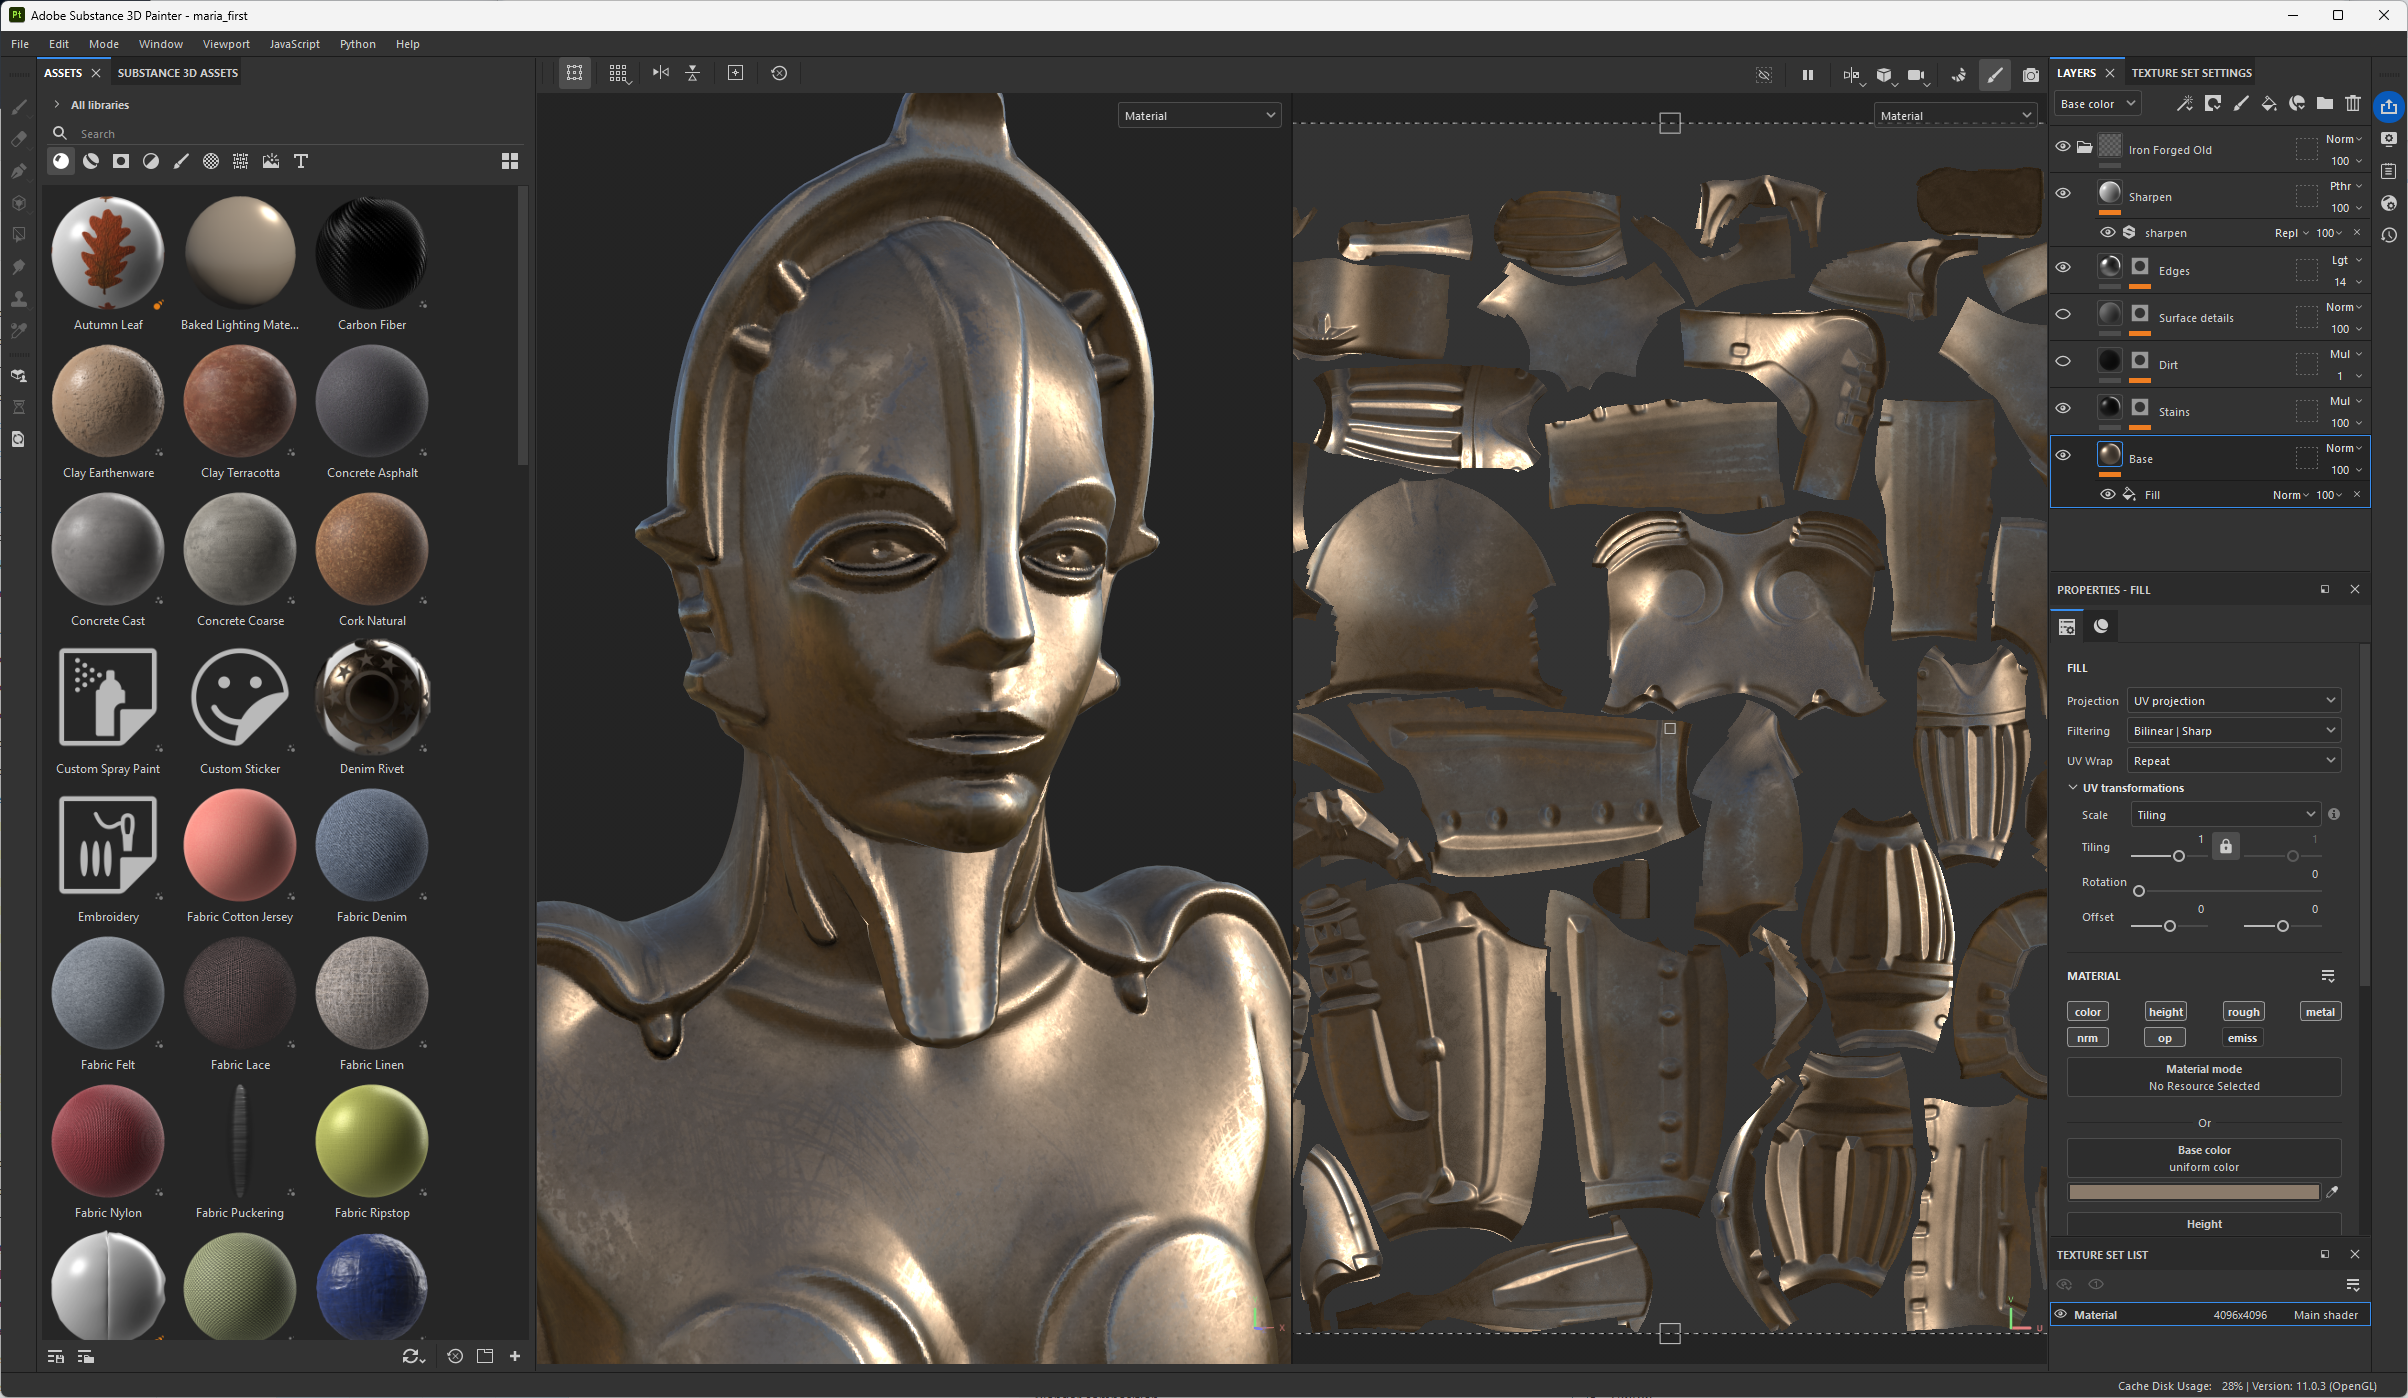Click the eyedropper next to uniform color
This screenshot has height=1398, width=2408.
tap(2332, 1192)
